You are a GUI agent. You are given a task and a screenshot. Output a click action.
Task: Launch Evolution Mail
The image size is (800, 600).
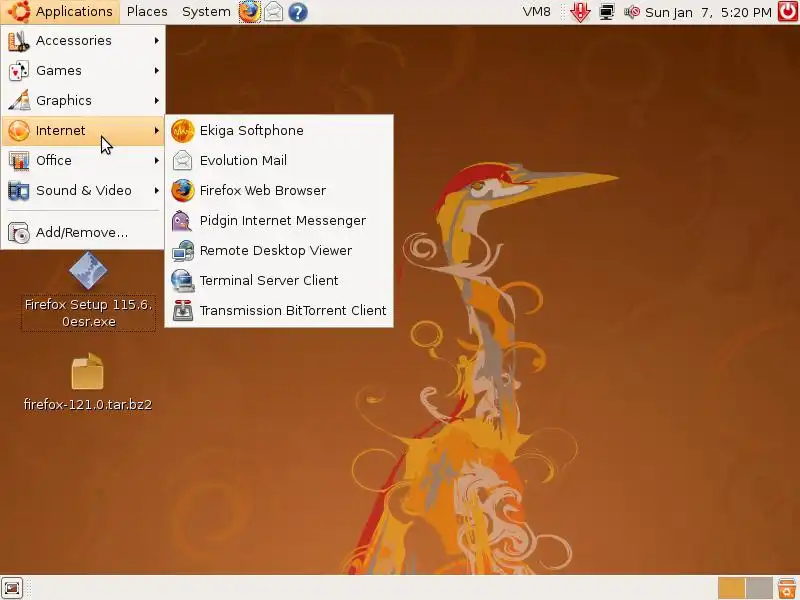tap(279, 160)
